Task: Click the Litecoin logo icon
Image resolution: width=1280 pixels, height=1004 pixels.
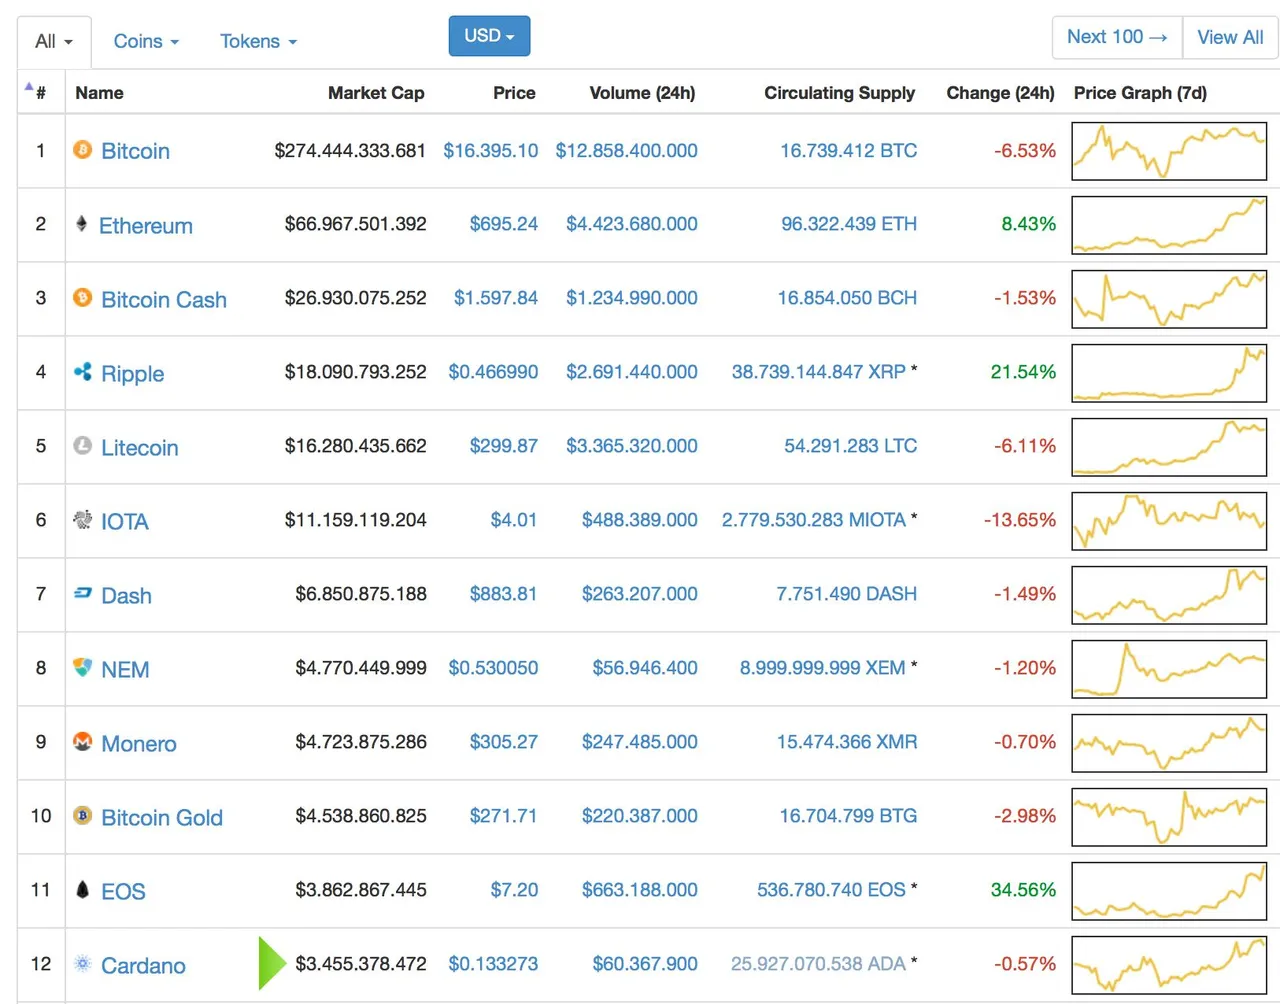Action: (x=83, y=445)
